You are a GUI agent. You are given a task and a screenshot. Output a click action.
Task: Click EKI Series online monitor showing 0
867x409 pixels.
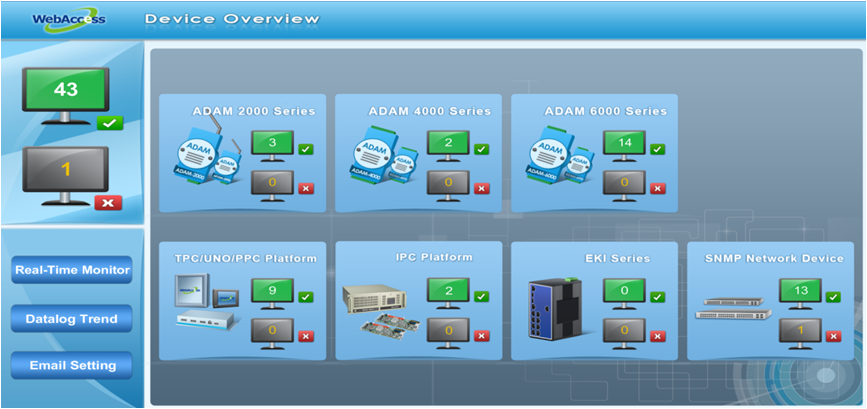point(624,294)
